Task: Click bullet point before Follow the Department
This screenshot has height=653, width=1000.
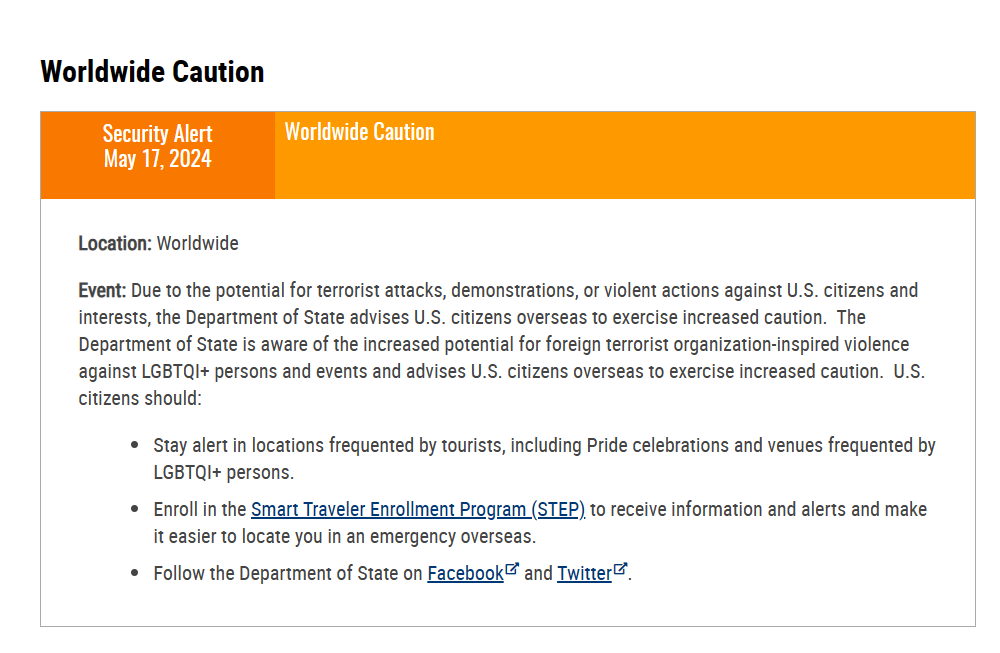Action: tap(134, 573)
